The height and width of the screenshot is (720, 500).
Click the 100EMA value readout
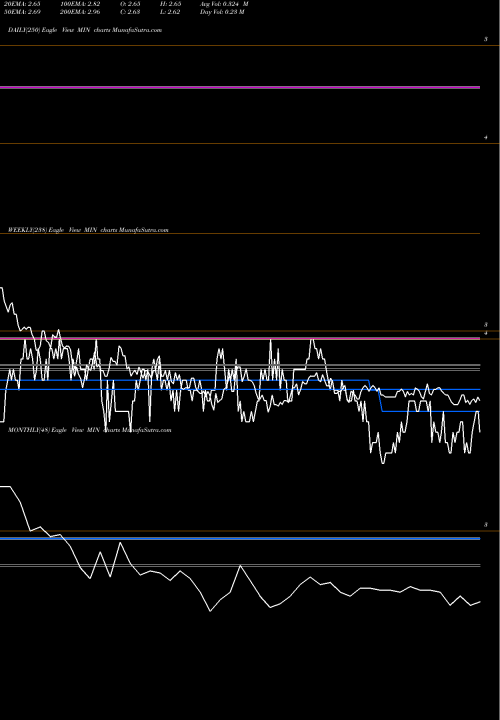[x=80, y=4]
